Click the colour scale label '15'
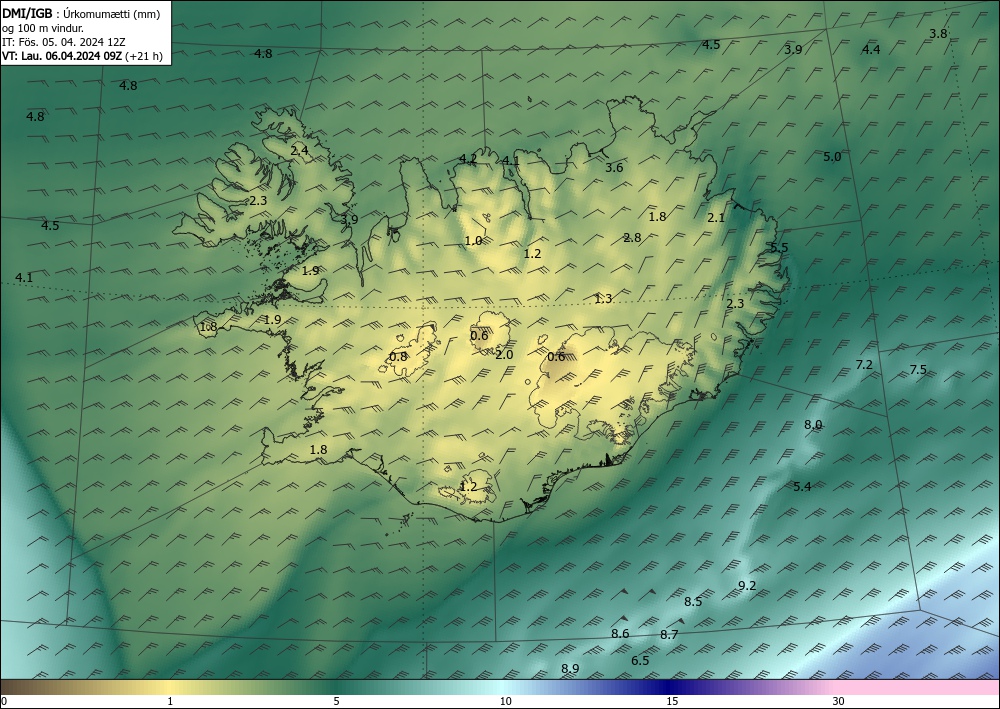This screenshot has width=1000, height=709. (672, 702)
